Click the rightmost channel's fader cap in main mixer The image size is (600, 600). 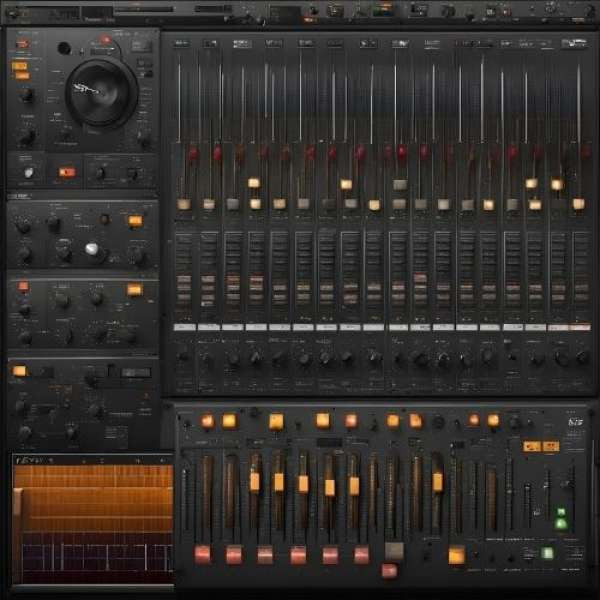click(x=578, y=204)
